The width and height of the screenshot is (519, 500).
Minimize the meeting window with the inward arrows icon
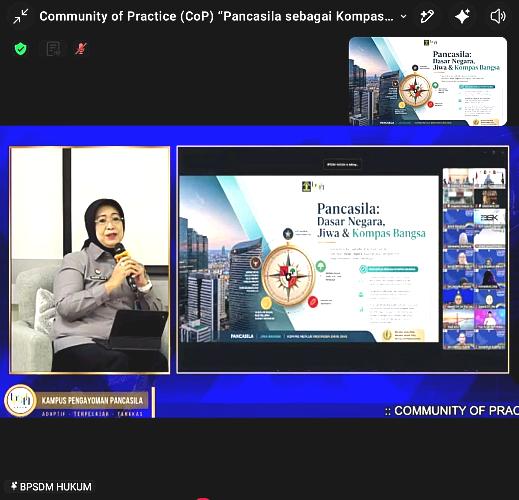(21, 16)
